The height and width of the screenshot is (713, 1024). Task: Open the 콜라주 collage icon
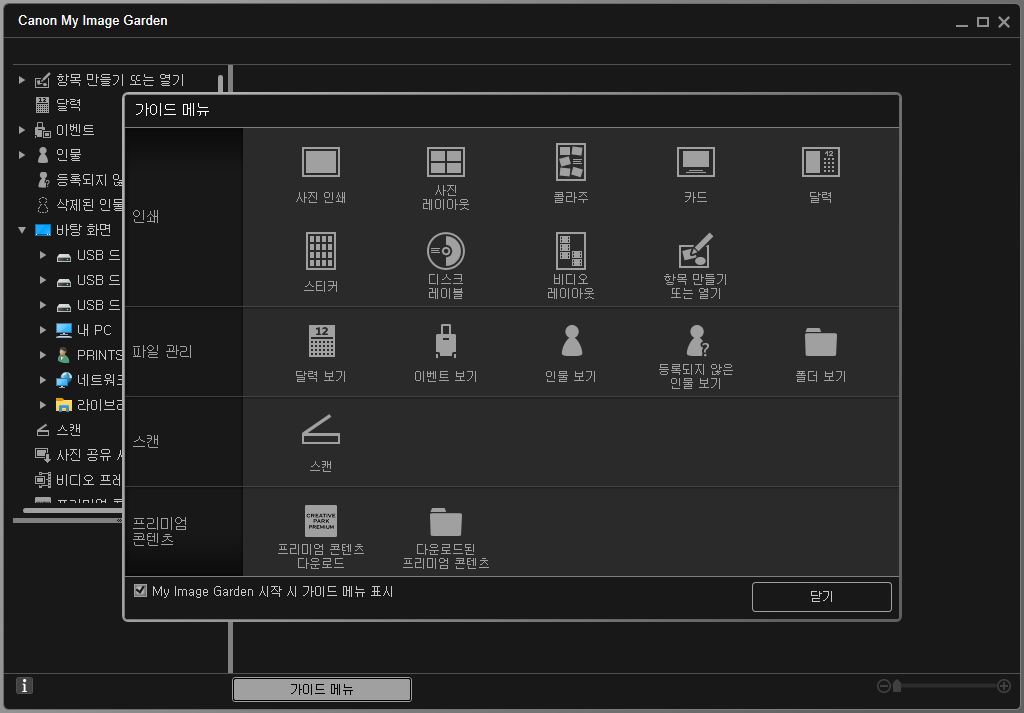point(571,162)
